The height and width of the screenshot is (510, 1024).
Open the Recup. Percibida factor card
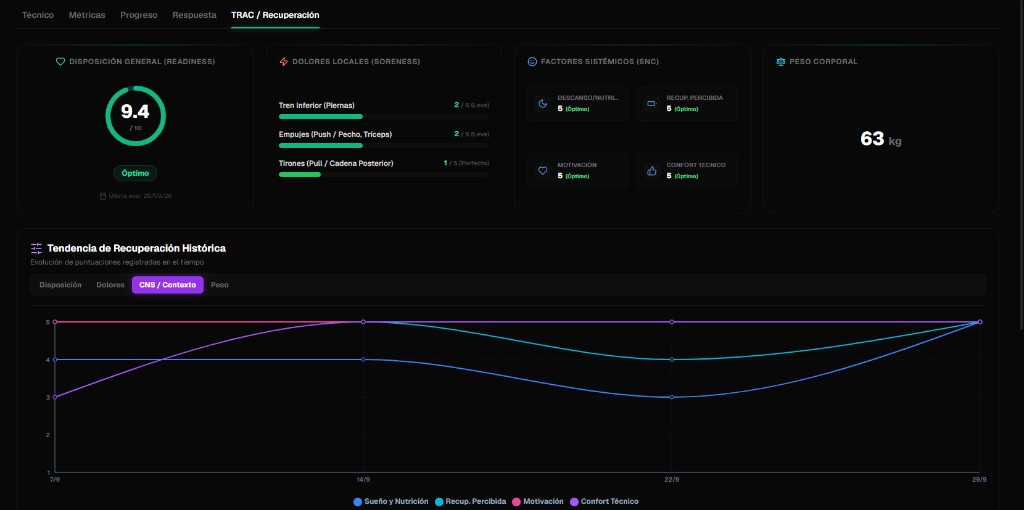tap(687, 103)
